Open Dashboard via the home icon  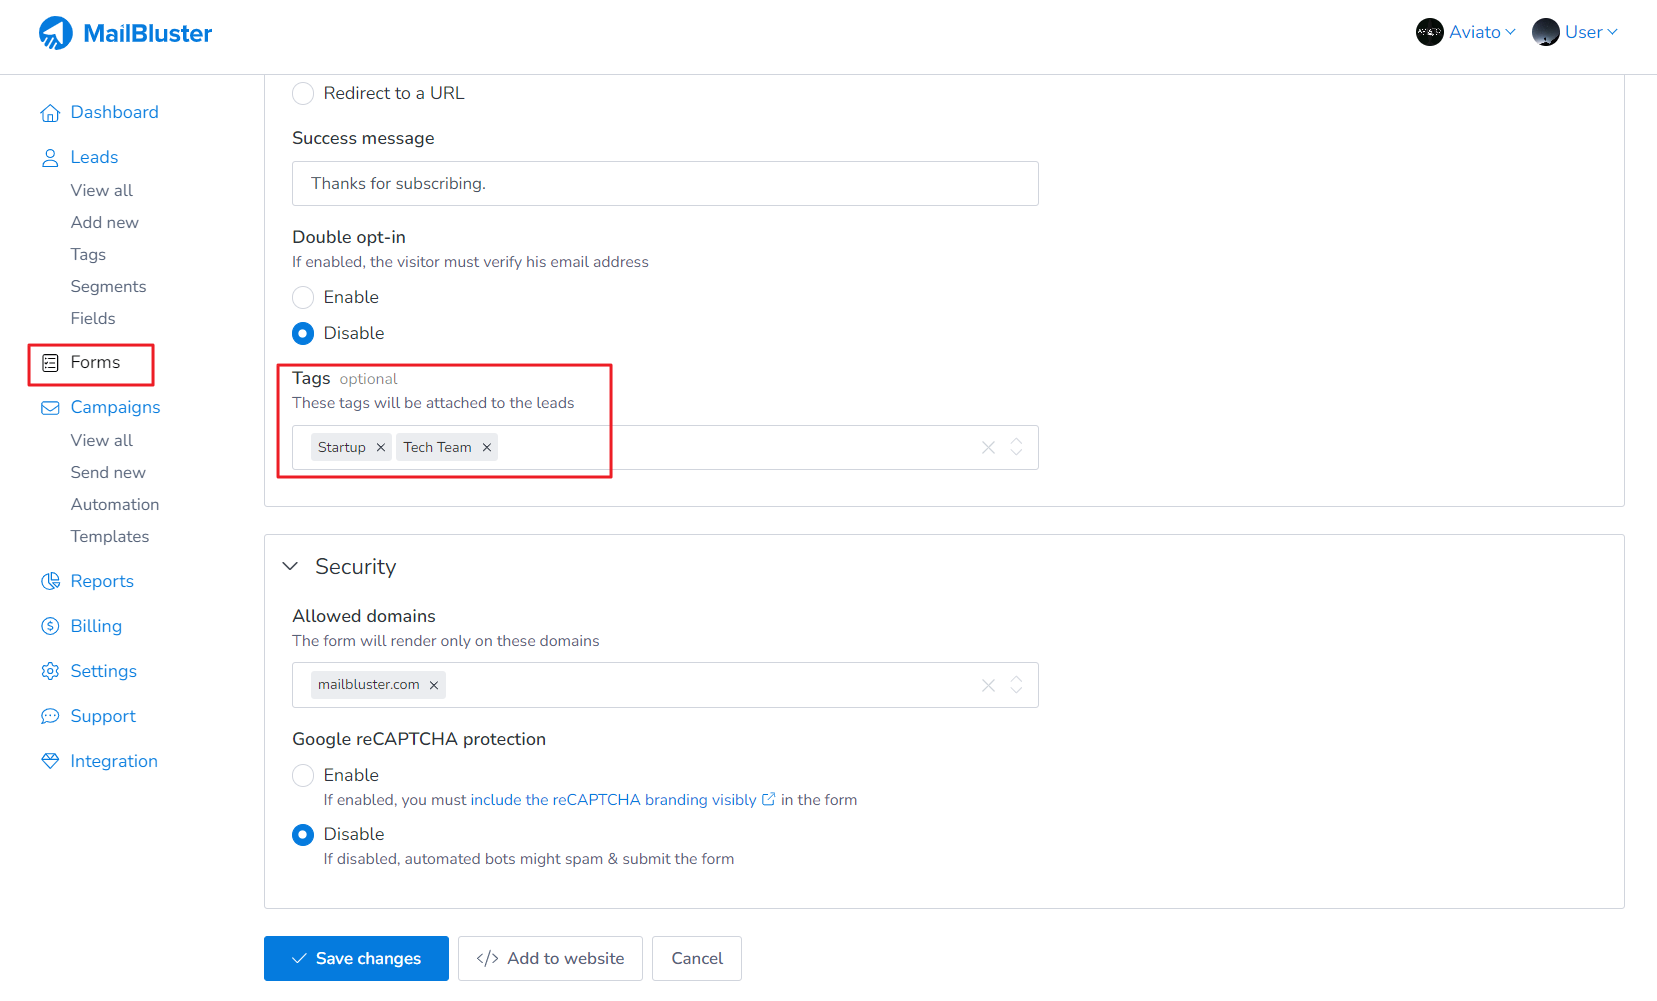(x=50, y=113)
